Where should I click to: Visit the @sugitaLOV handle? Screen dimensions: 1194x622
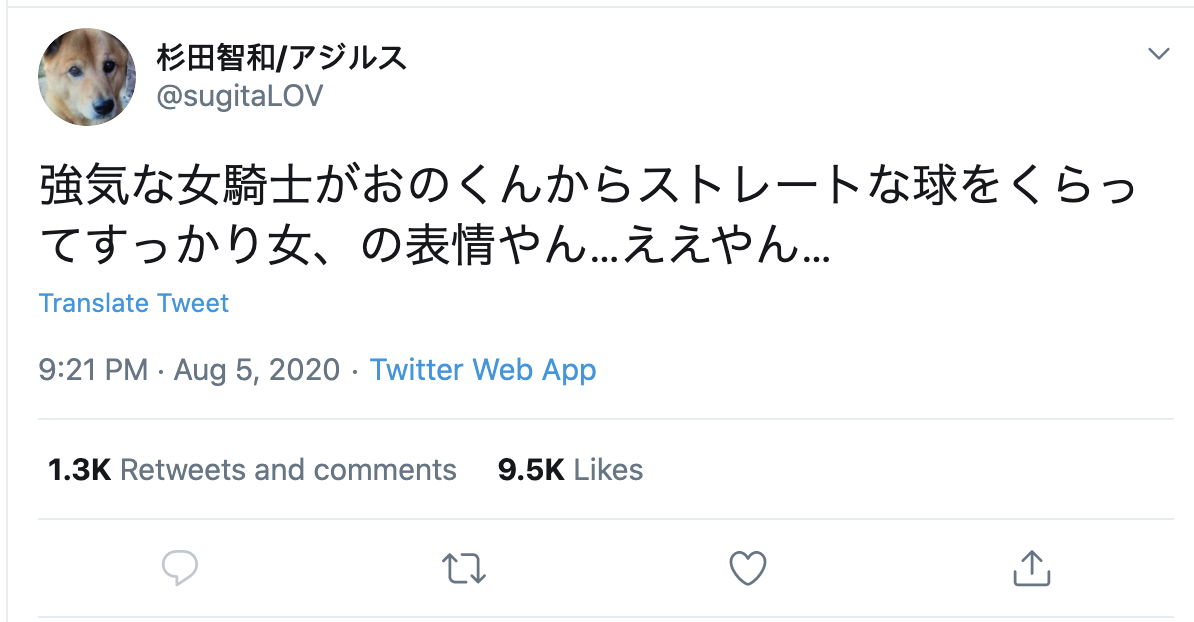pos(239,96)
